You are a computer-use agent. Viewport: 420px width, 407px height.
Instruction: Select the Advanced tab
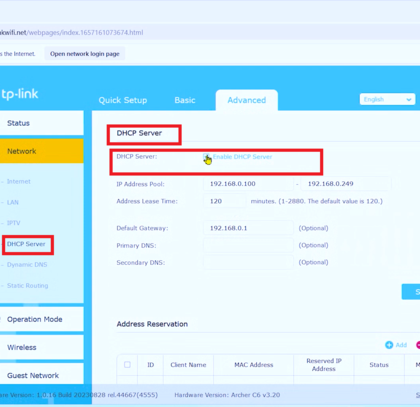click(x=247, y=100)
